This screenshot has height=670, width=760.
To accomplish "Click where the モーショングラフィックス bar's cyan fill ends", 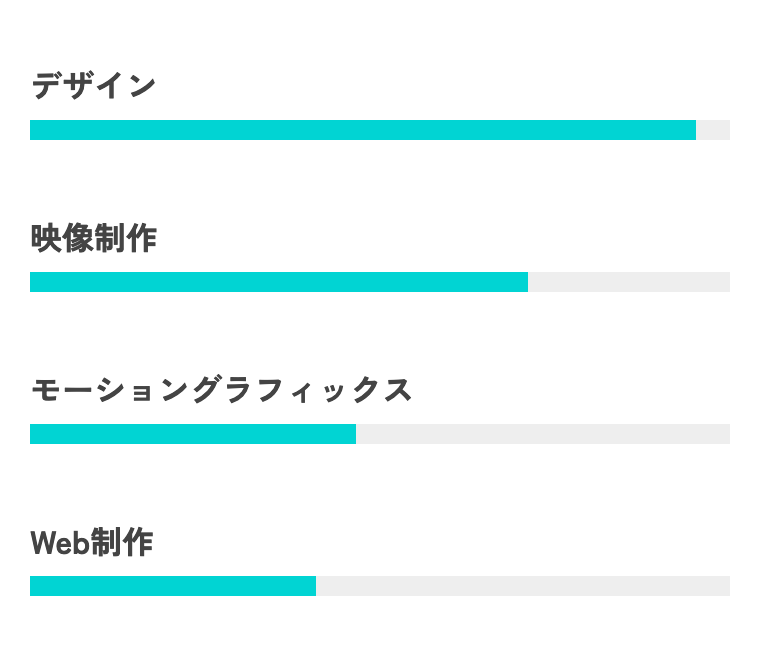I will (x=355, y=434).
